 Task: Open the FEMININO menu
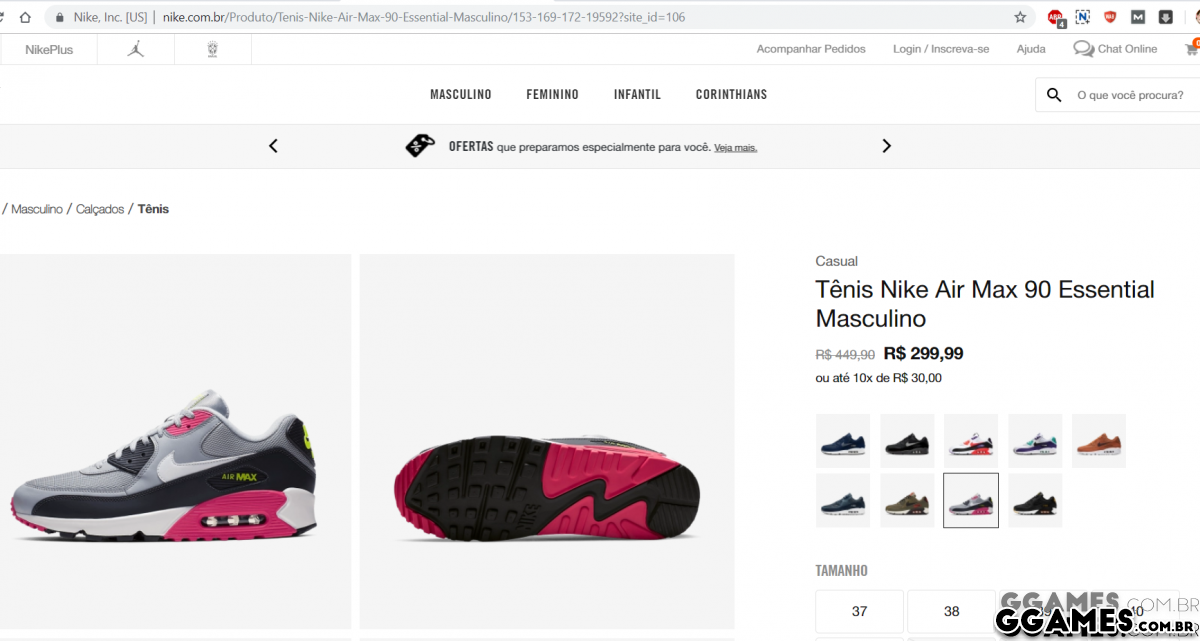point(553,94)
